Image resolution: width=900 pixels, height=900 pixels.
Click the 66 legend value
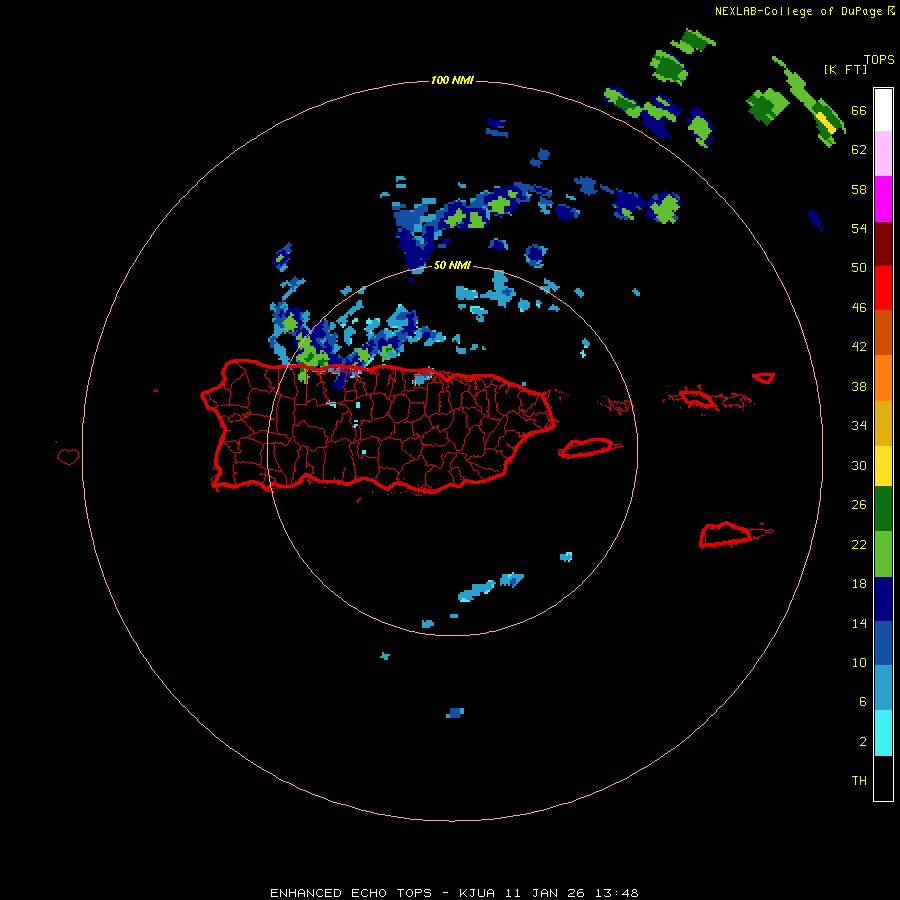(x=859, y=110)
